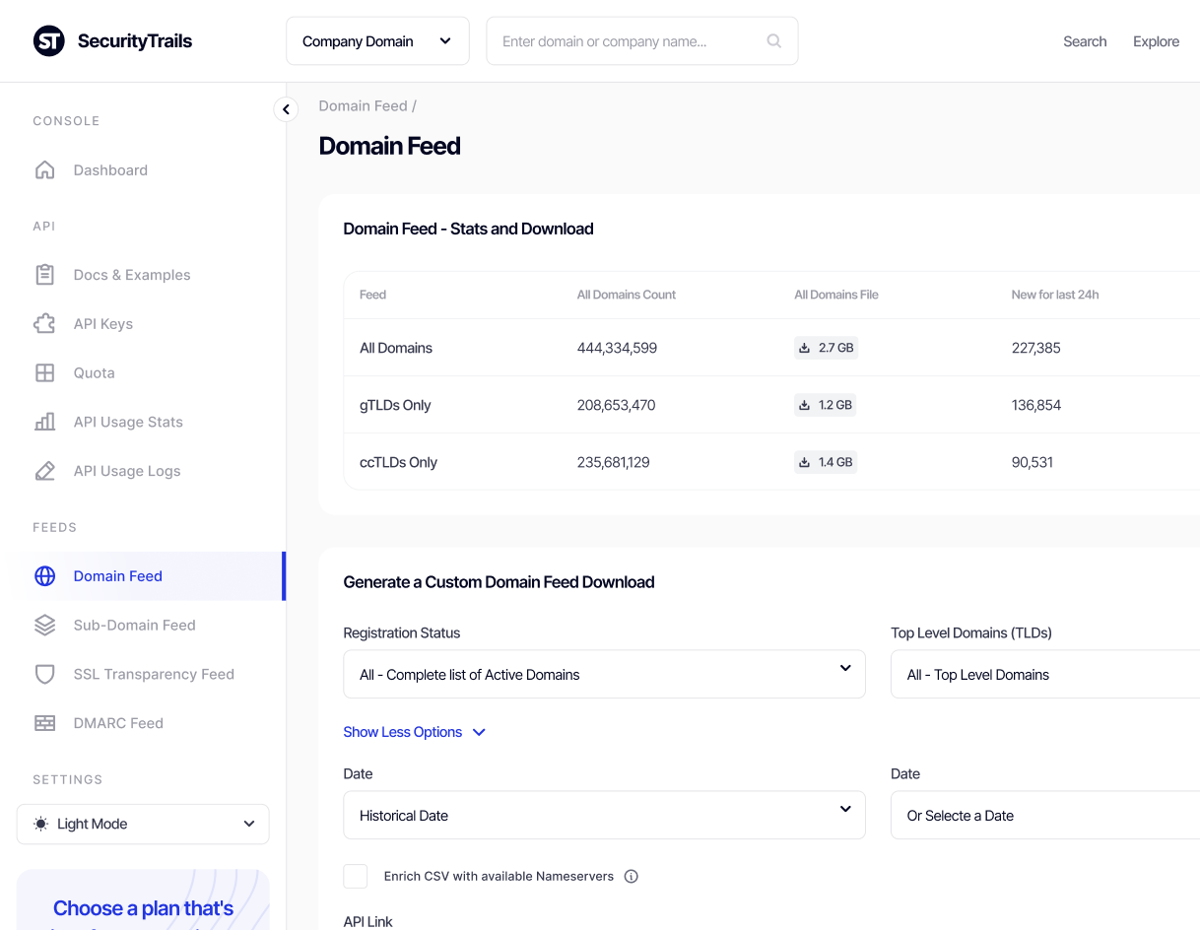Click the 90,531 new ccTLDs value
The image size is (1200, 930).
coord(1032,462)
